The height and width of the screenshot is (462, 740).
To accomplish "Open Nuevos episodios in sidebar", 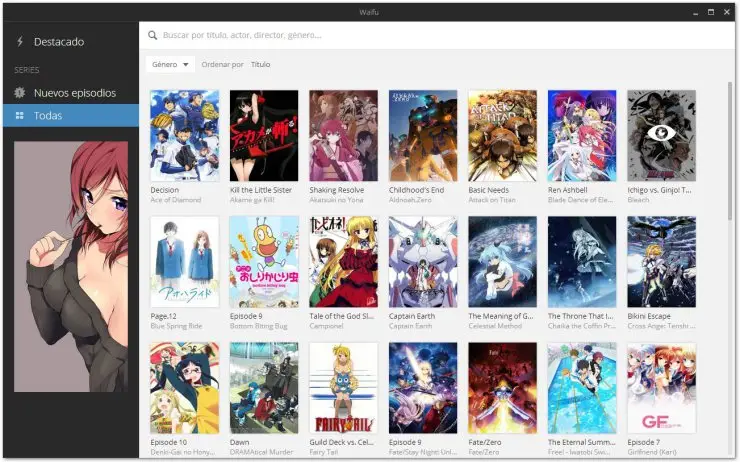I will point(71,92).
